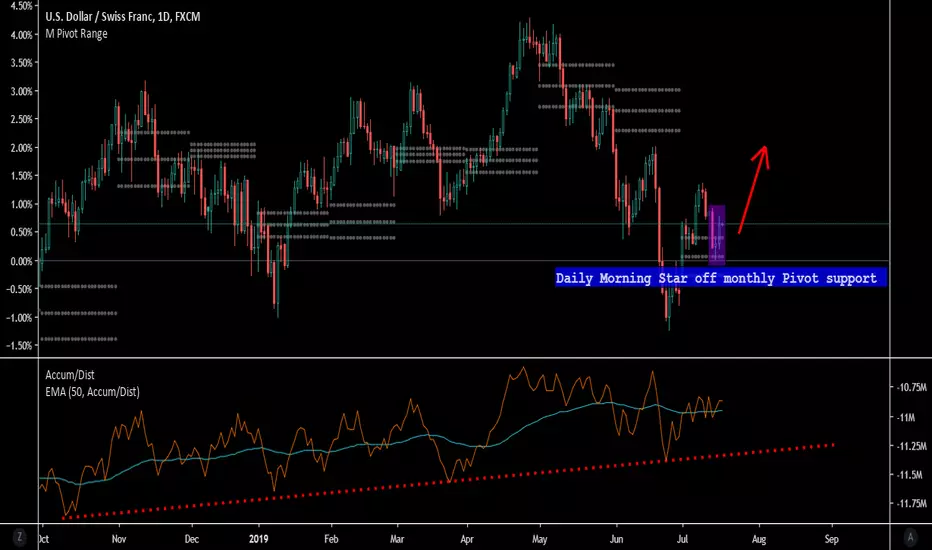Click the Mar label on time axis
932x550 pixels.
coord(397,539)
